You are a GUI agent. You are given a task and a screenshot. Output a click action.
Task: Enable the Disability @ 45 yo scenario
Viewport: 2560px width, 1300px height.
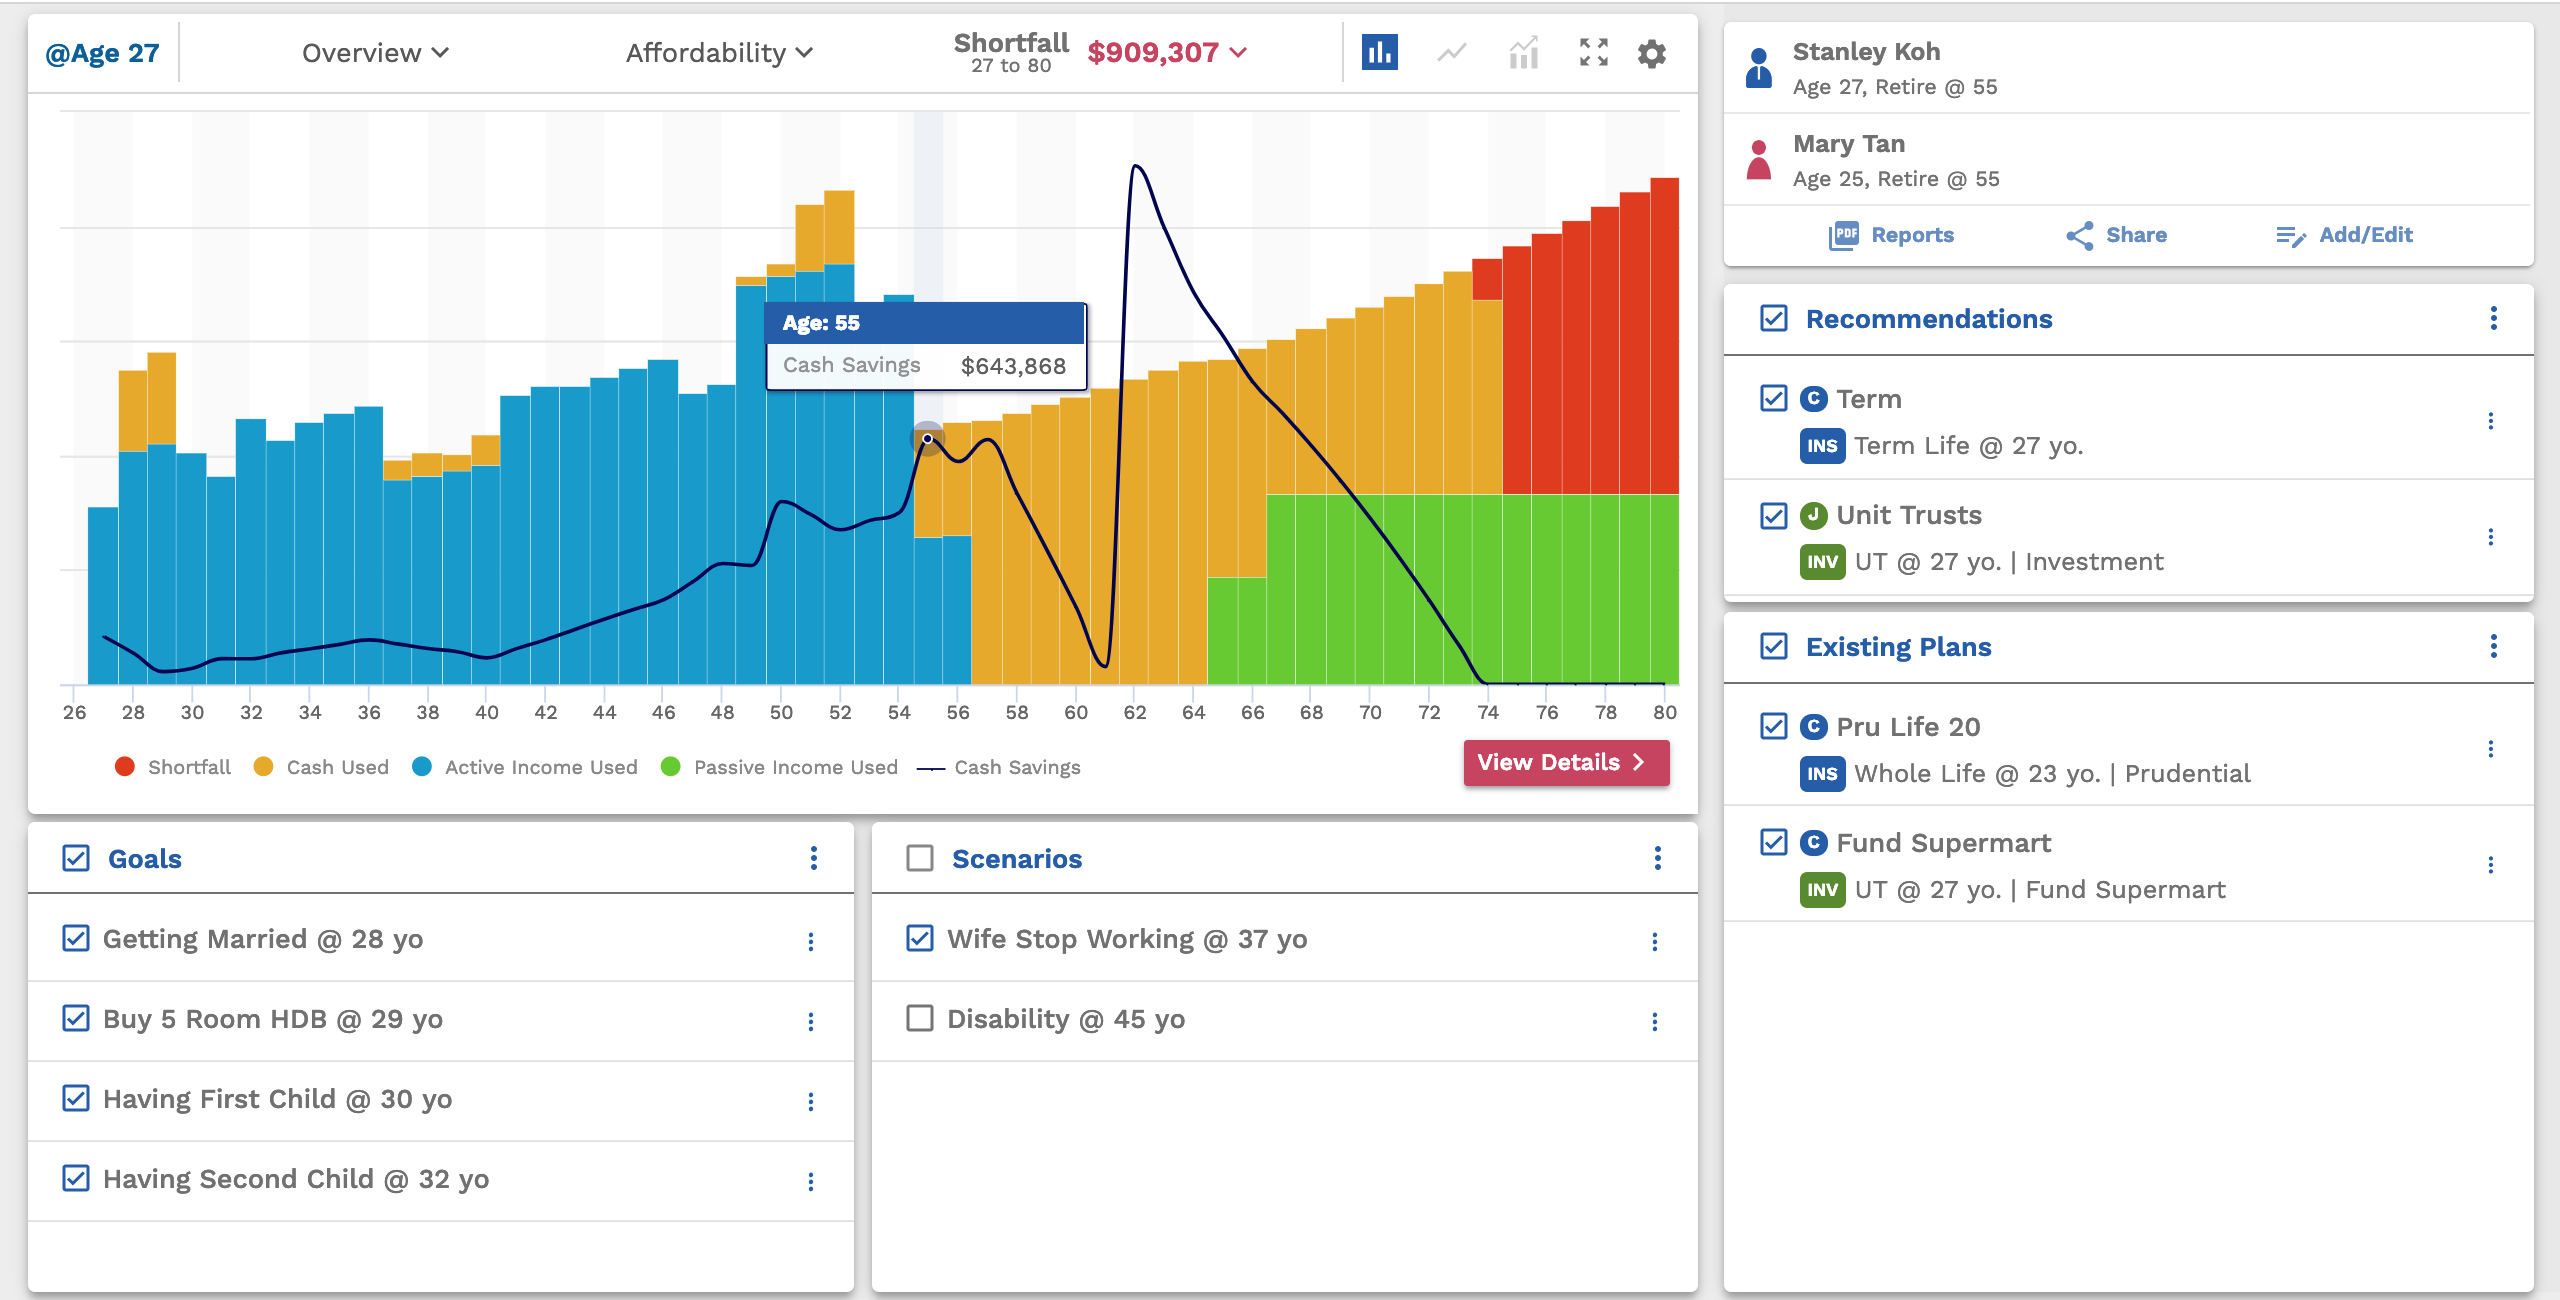pyautogui.click(x=920, y=1019)
